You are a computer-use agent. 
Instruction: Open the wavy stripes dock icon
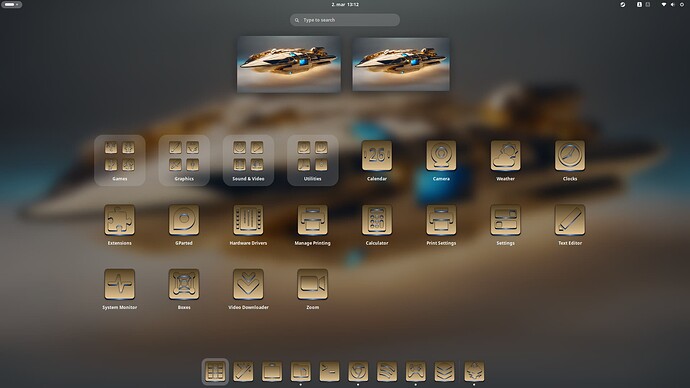click(x=387, y=372)
